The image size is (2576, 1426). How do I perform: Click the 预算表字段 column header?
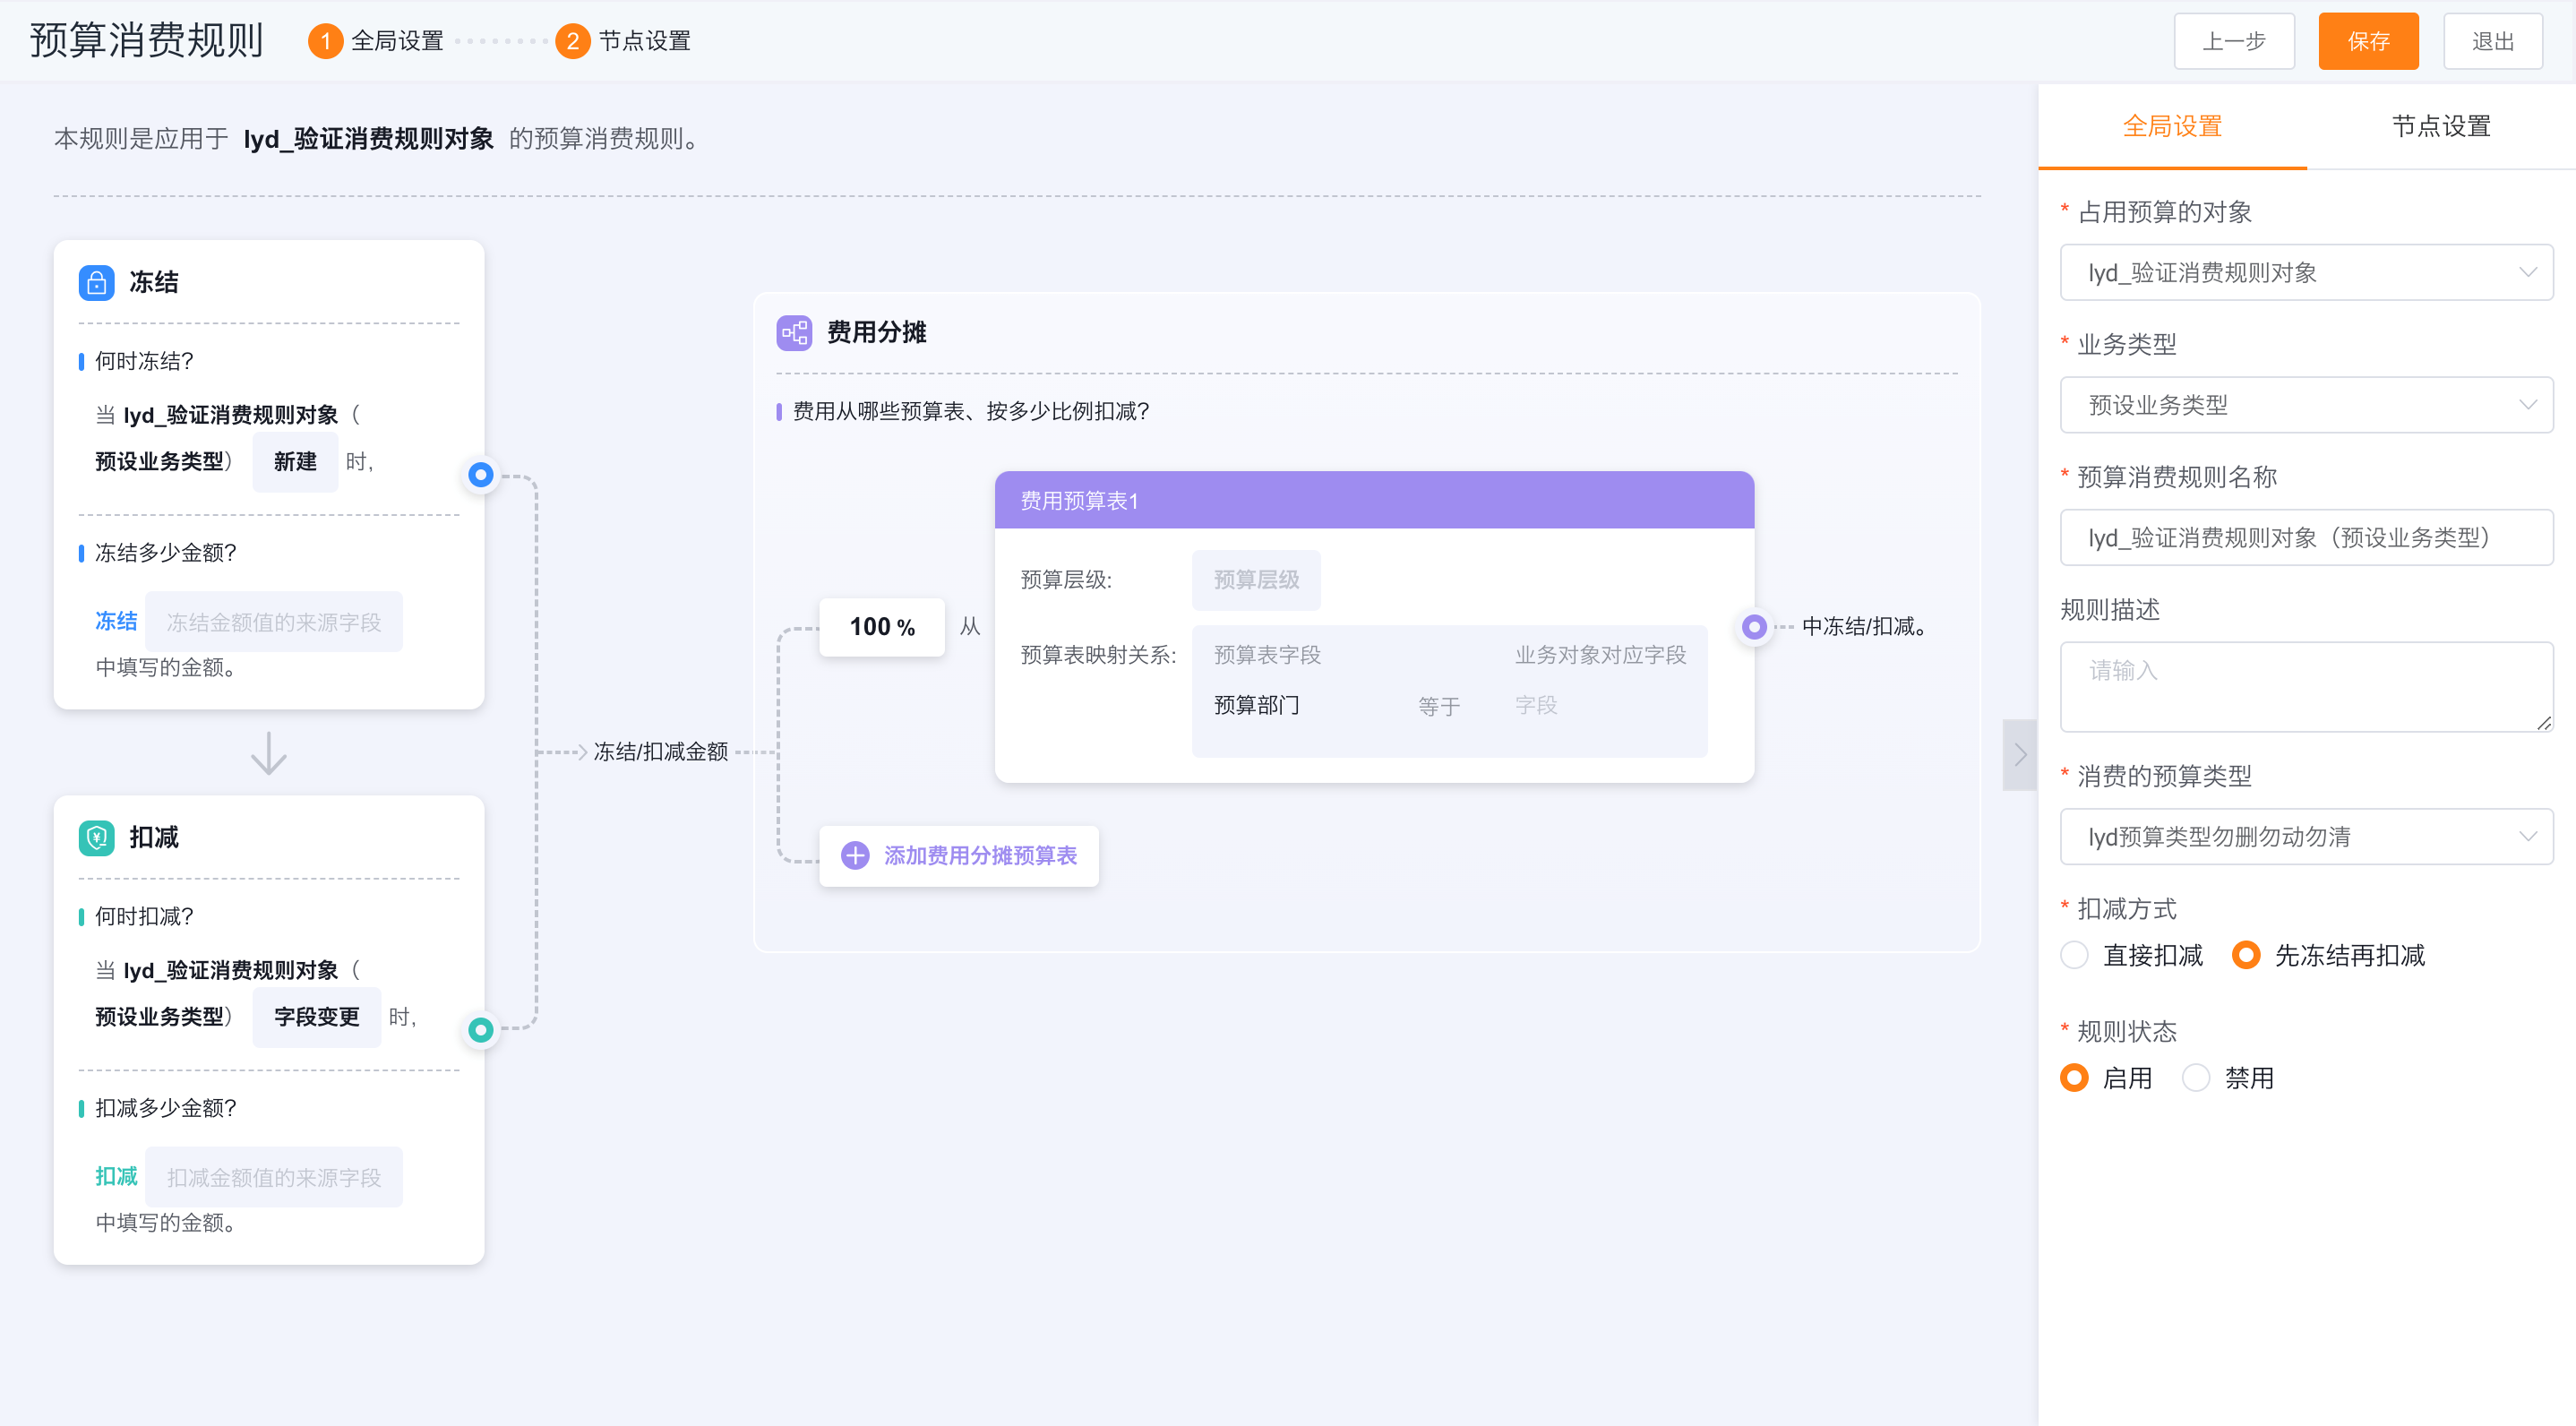pyautogui.click(x=1267, y=655)
